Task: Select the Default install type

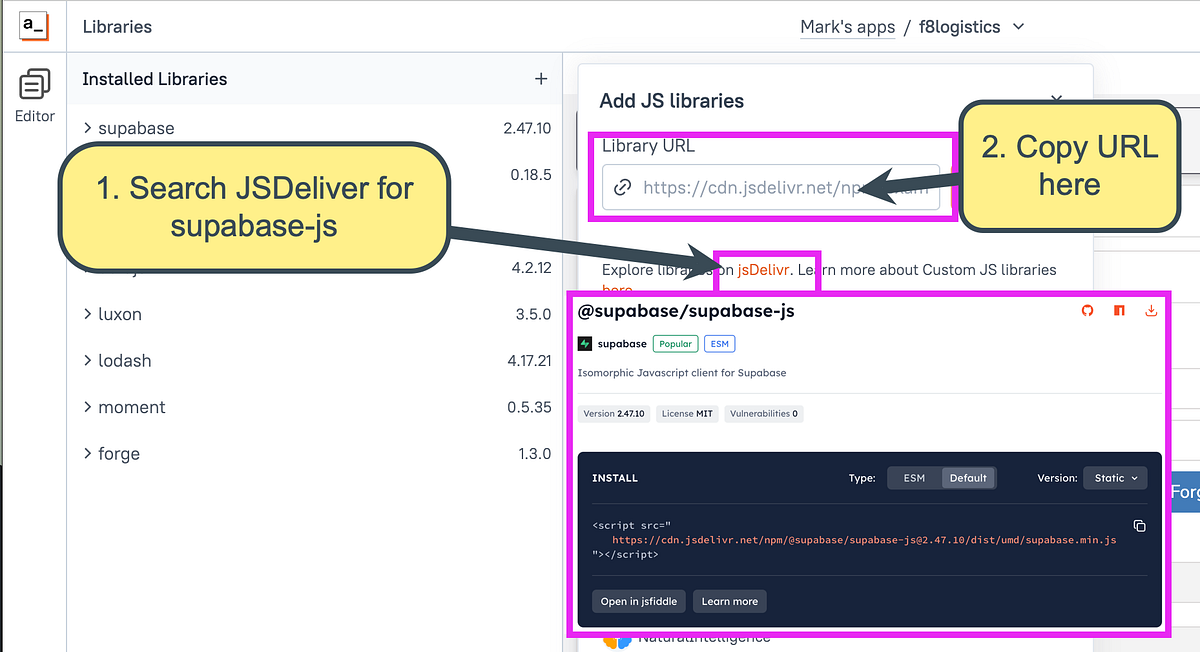Action: pos(969,478)
